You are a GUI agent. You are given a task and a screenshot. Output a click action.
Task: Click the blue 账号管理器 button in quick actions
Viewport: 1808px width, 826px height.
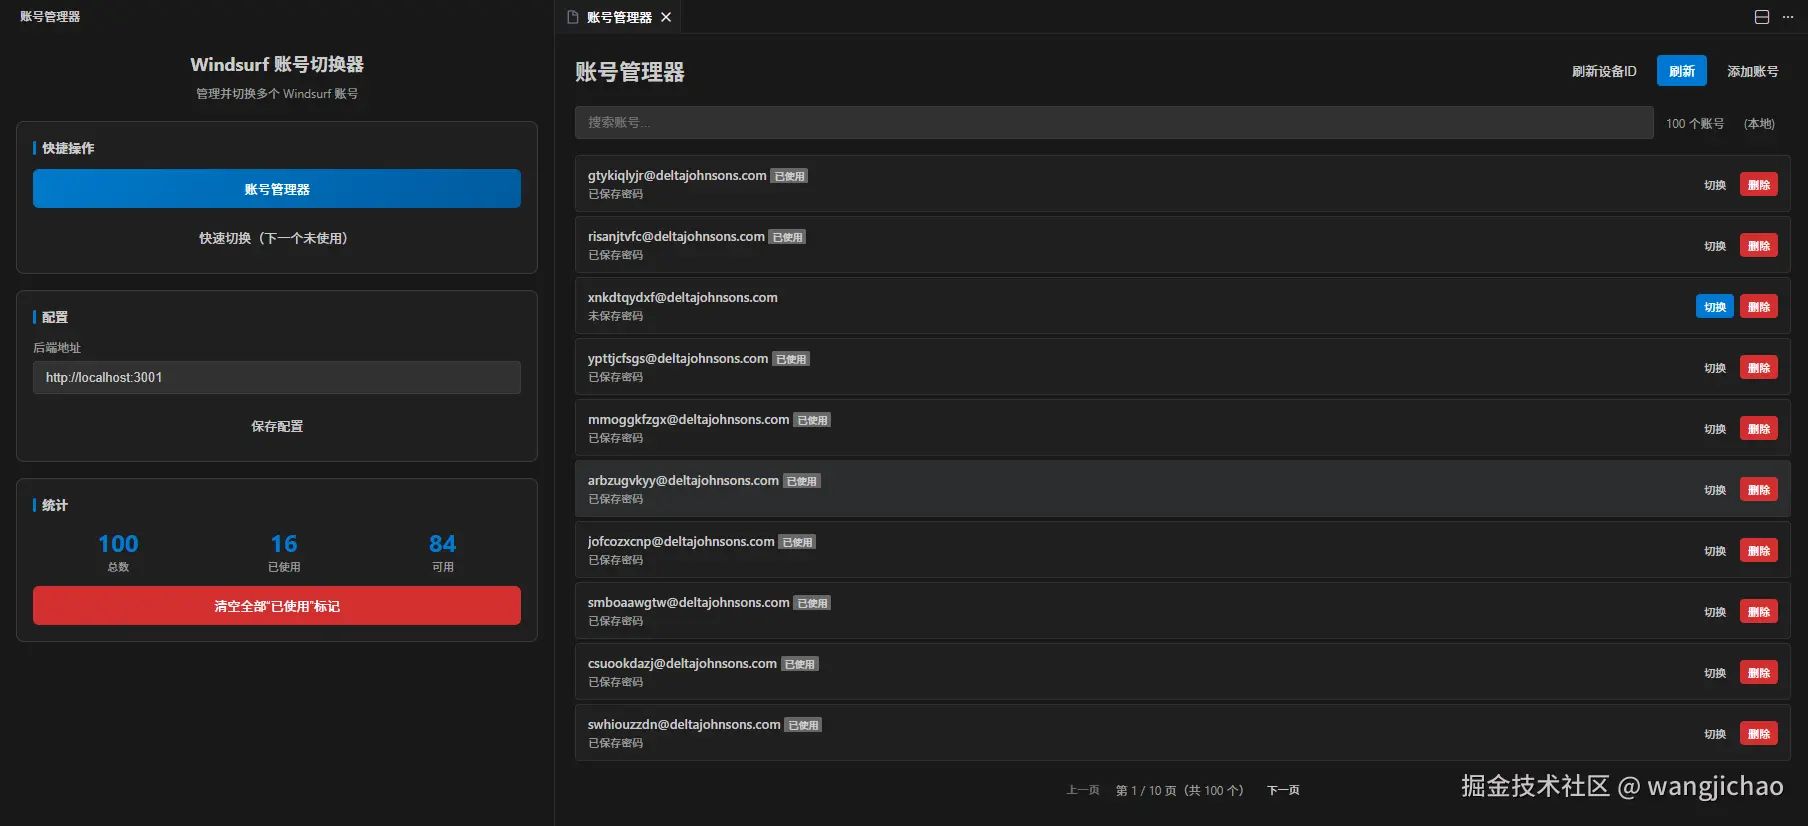tap(277, 188)
